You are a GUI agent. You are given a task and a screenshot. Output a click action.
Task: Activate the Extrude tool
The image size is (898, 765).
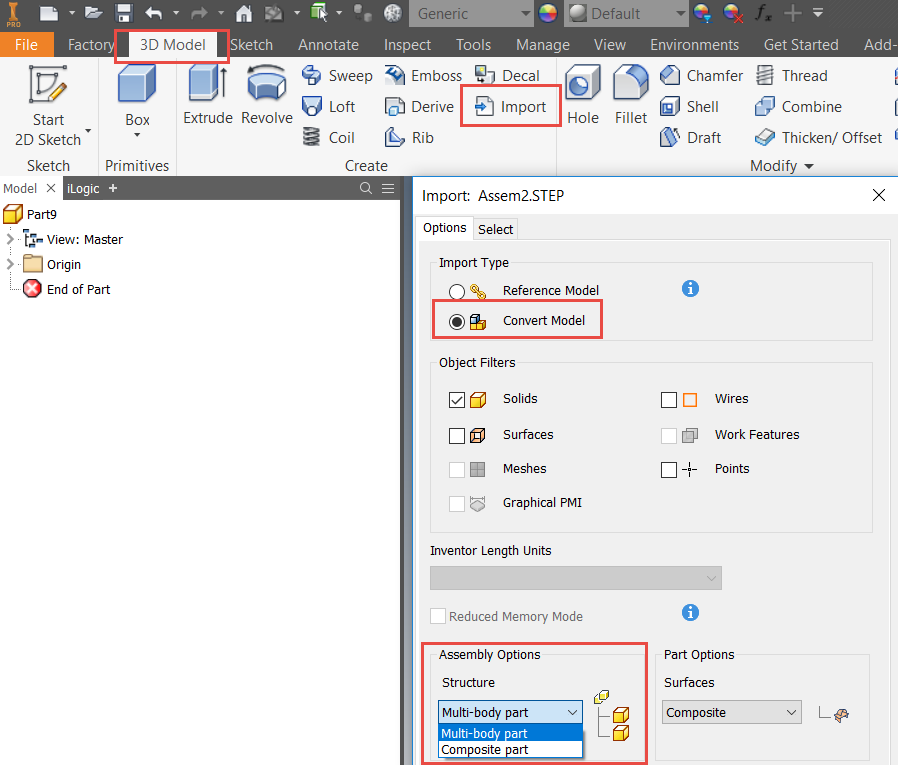pos(207,96)
